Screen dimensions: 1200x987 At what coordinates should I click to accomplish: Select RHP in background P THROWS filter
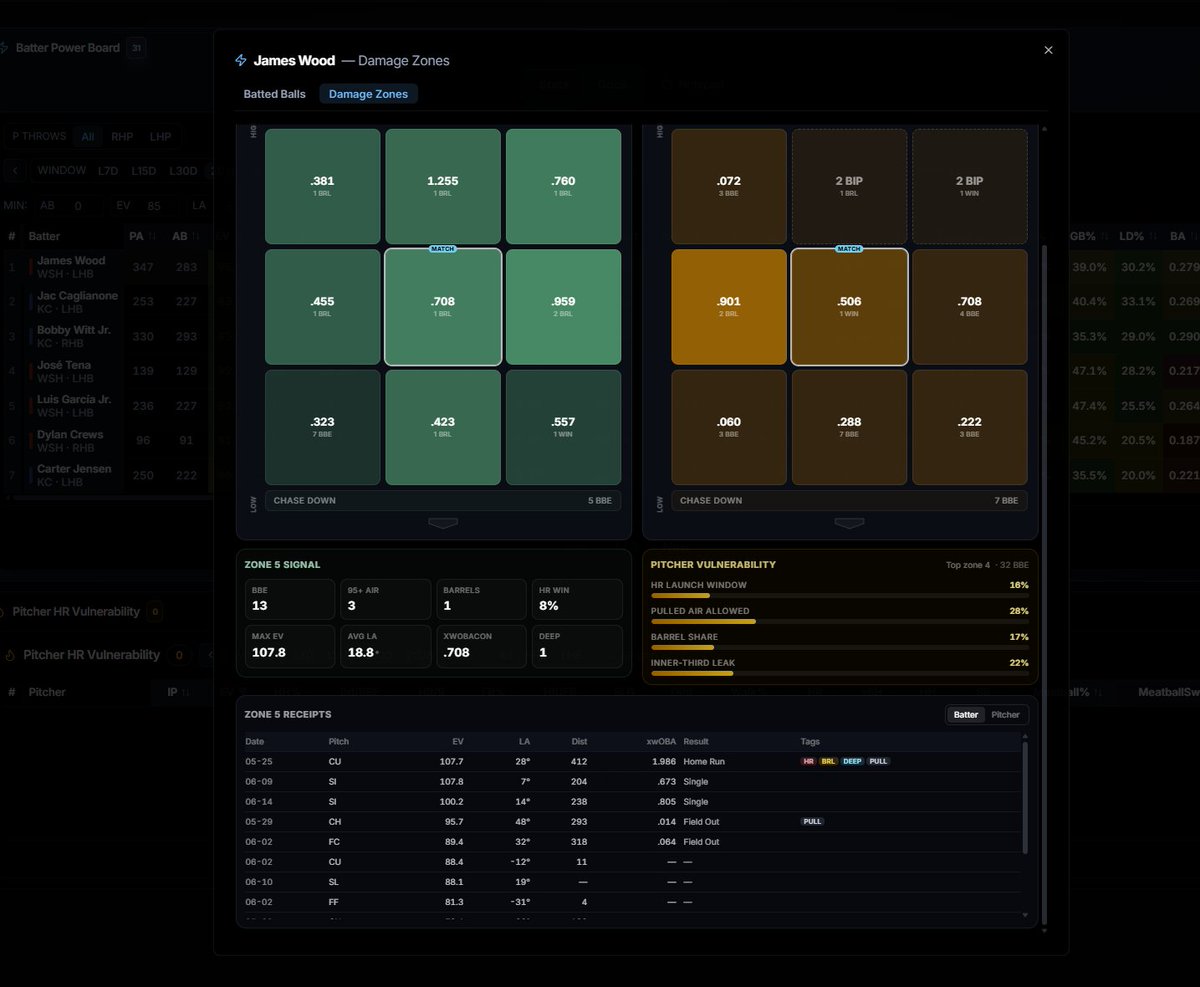click(122, 137)
